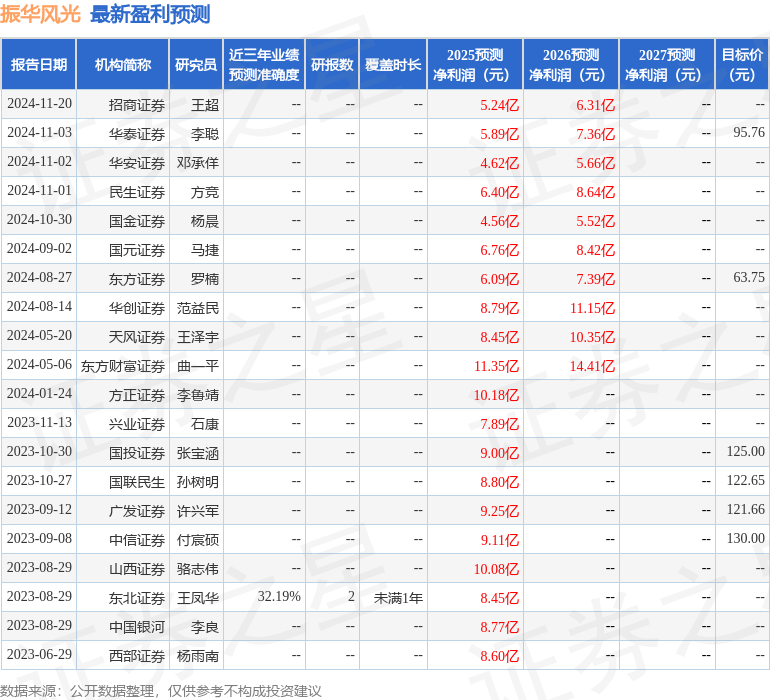Click the 8.77亿 forecast value
This screenshot has width=770, height=700.
coord(499,627)
